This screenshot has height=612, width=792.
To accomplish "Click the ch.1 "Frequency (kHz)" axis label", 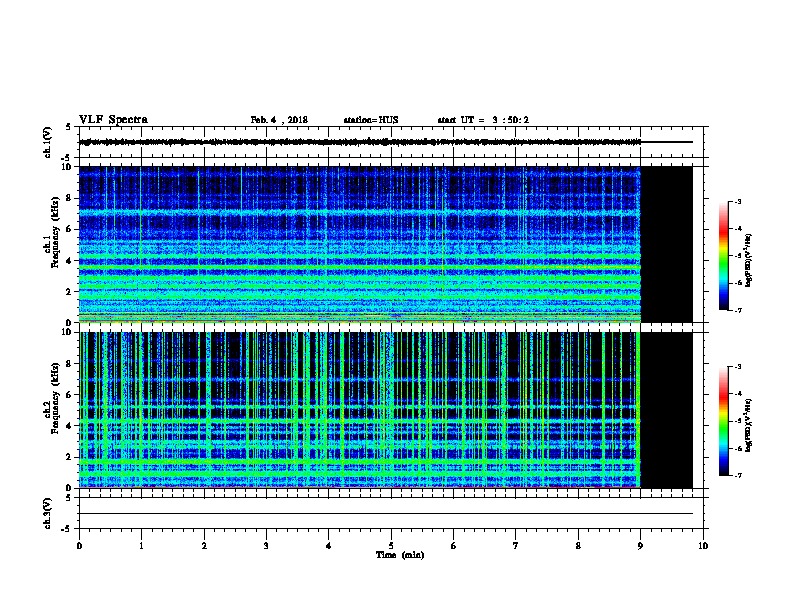I will click(55, 232).
